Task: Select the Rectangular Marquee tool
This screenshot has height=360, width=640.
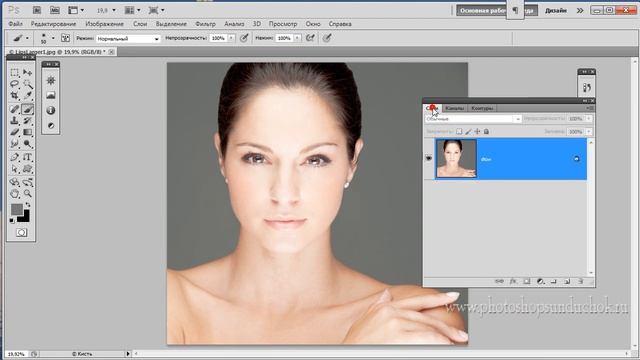Action: click(15, 73)
